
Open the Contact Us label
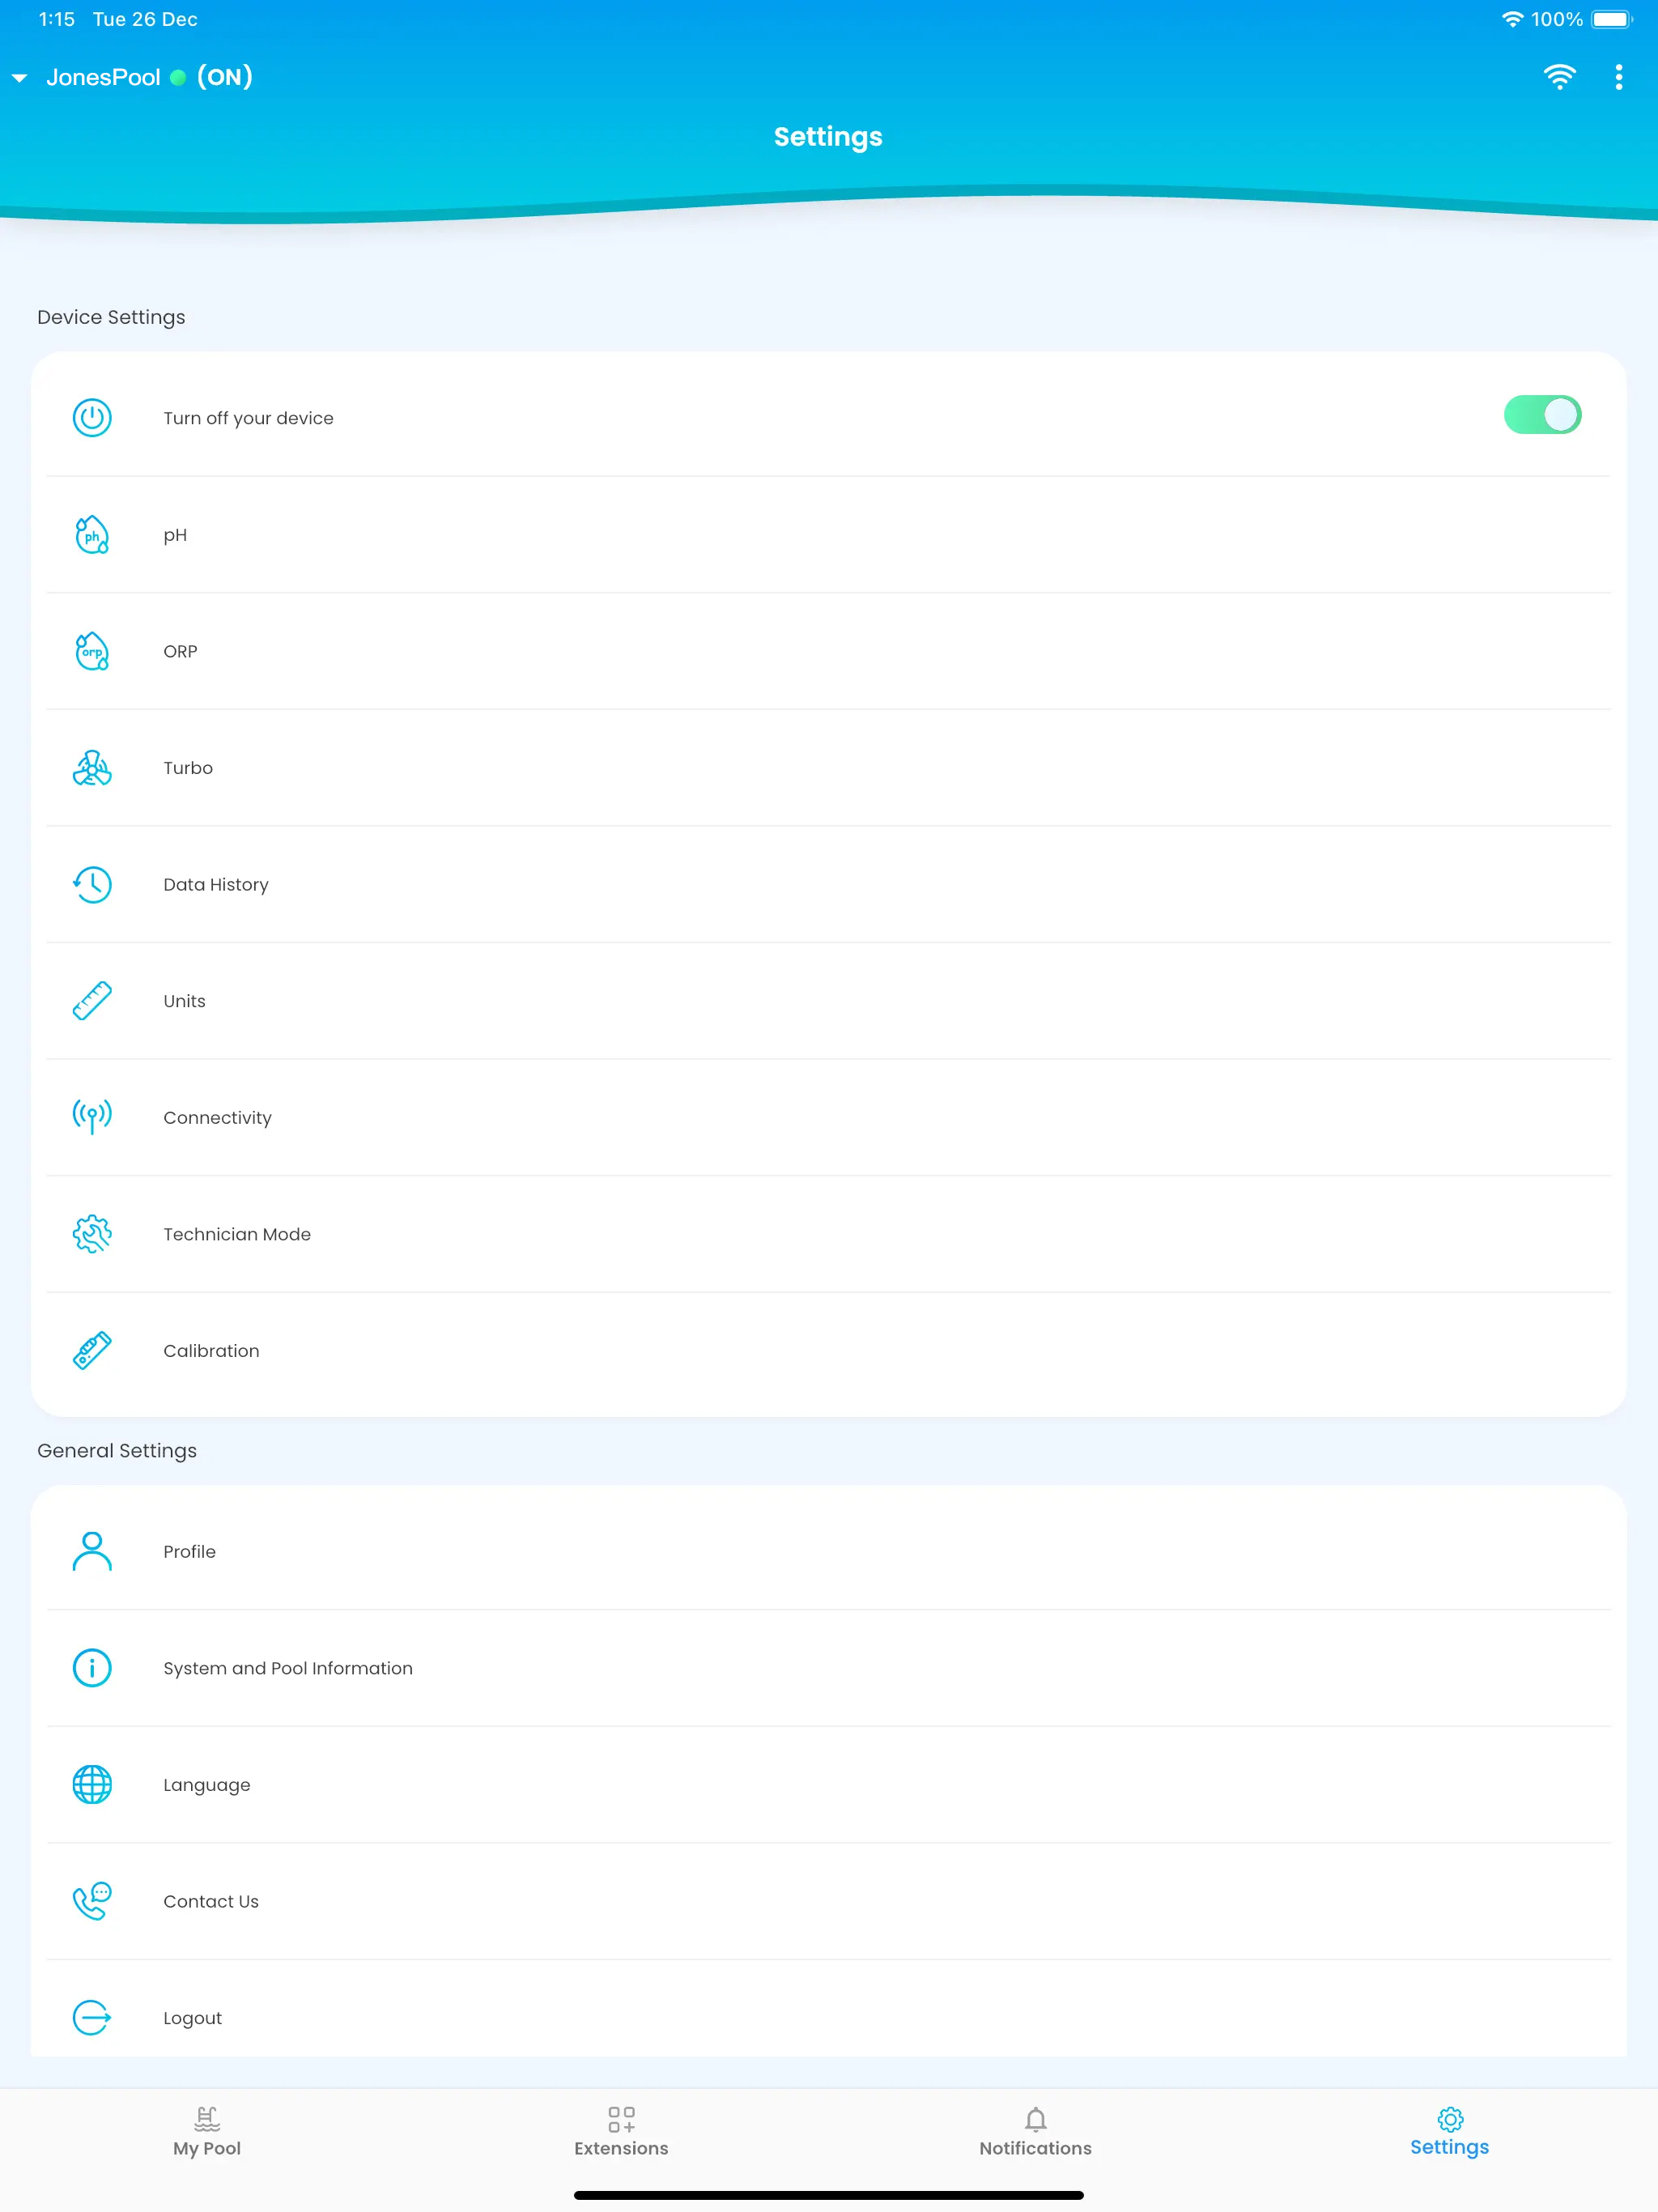pyautogui.click(x=211, y=1902)
